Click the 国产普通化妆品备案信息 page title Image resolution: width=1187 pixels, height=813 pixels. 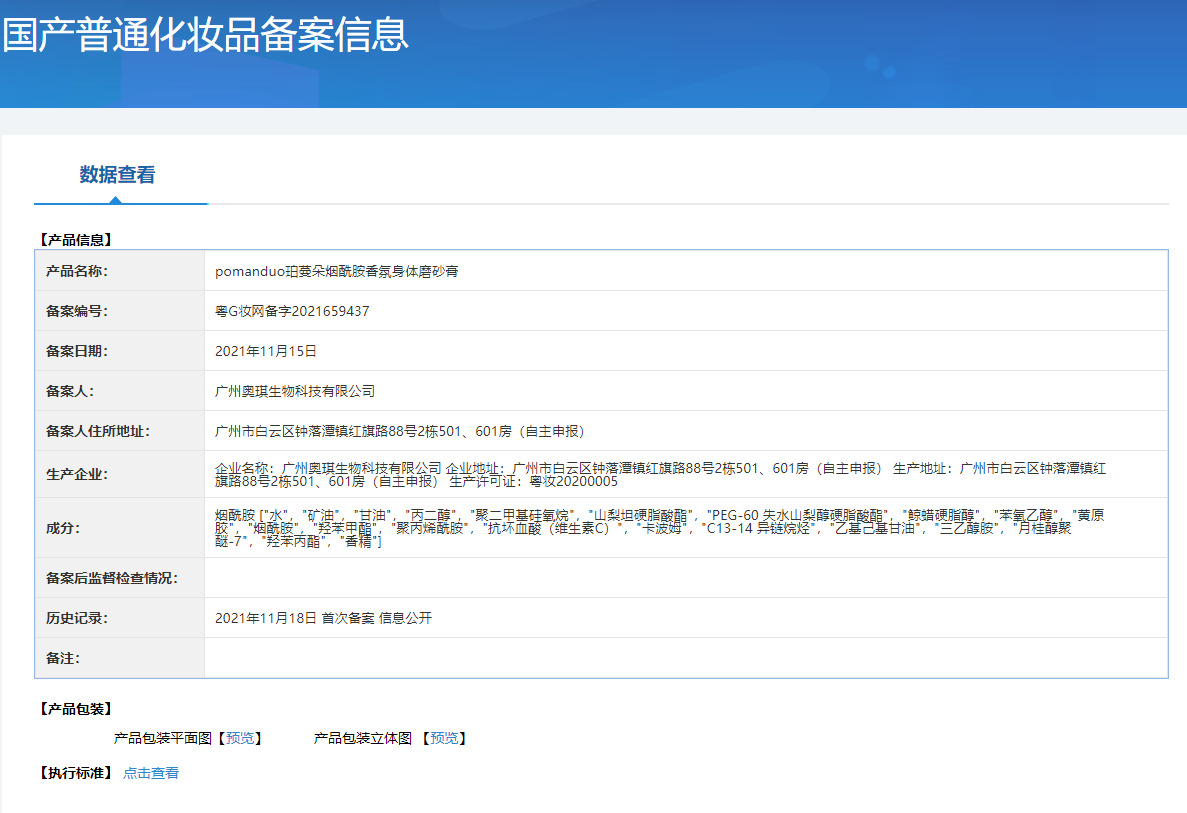pyautogui.click(x=206, y=35)
